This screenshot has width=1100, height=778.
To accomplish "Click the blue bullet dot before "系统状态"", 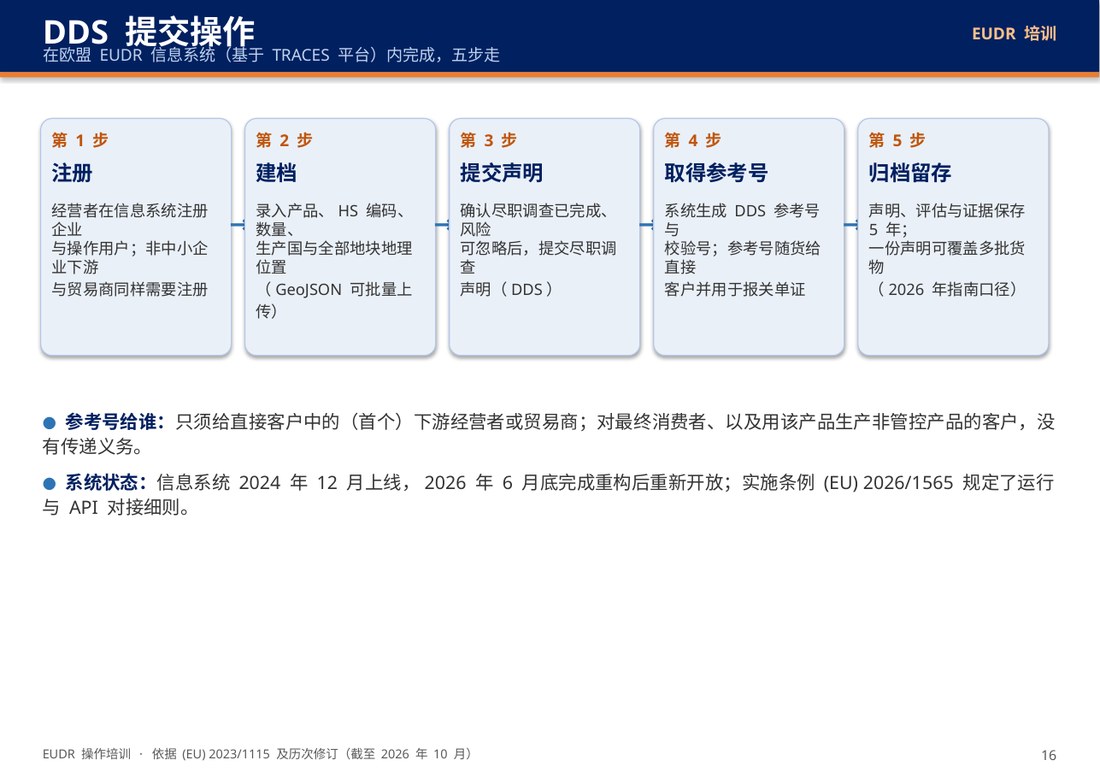I will [x=49, y=483].
